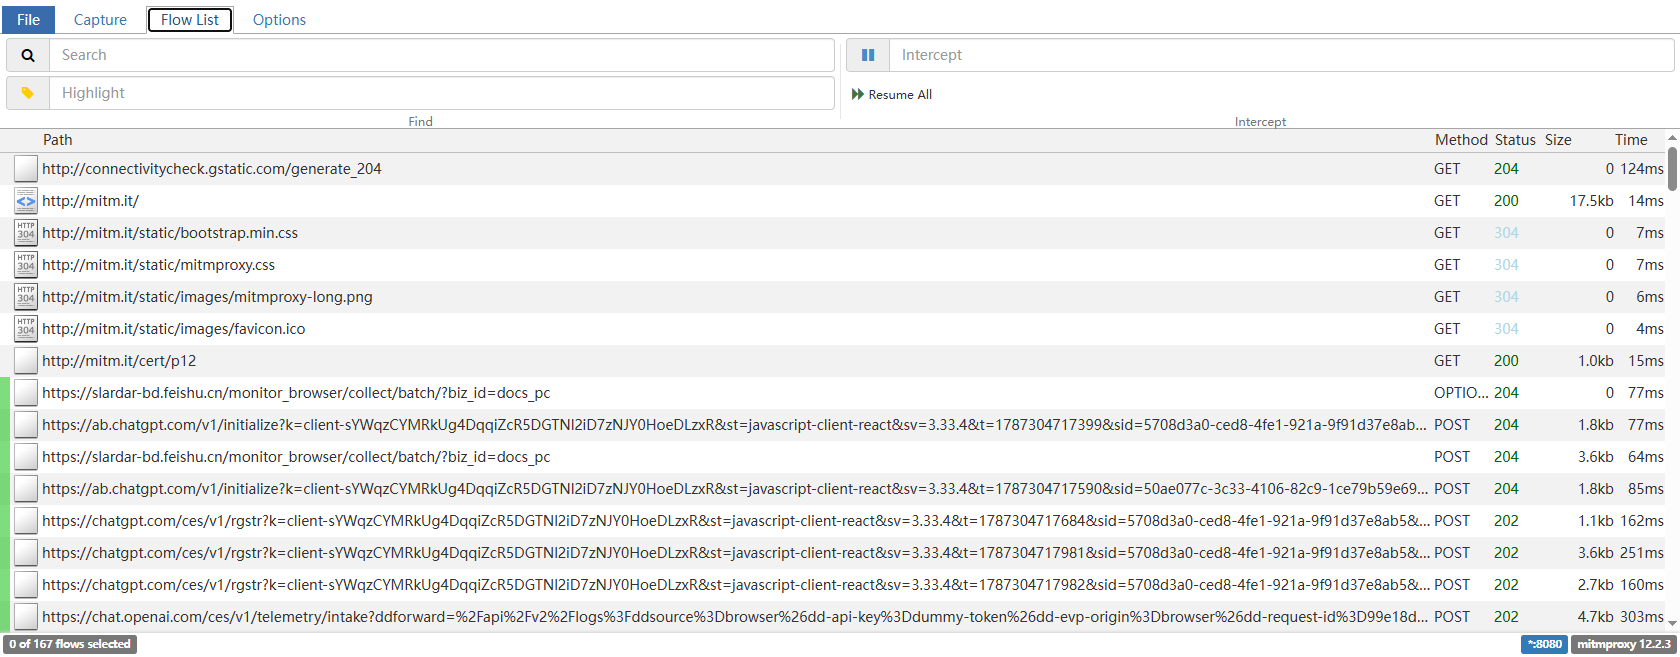The image size is (1680, 657).
Task: Click the yellow highlight tag icon
Action: (x=28, y=93)
